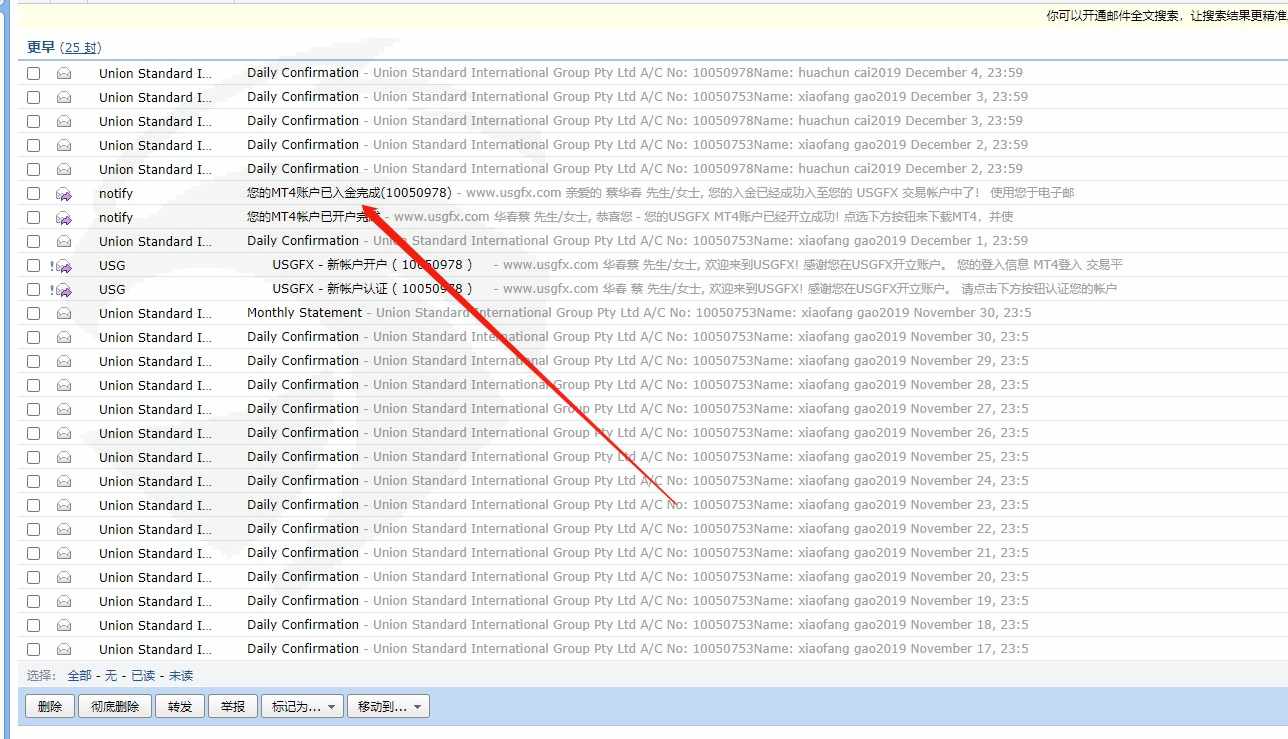
Task: Click the 删除 button
Action: tap(50, 707)
